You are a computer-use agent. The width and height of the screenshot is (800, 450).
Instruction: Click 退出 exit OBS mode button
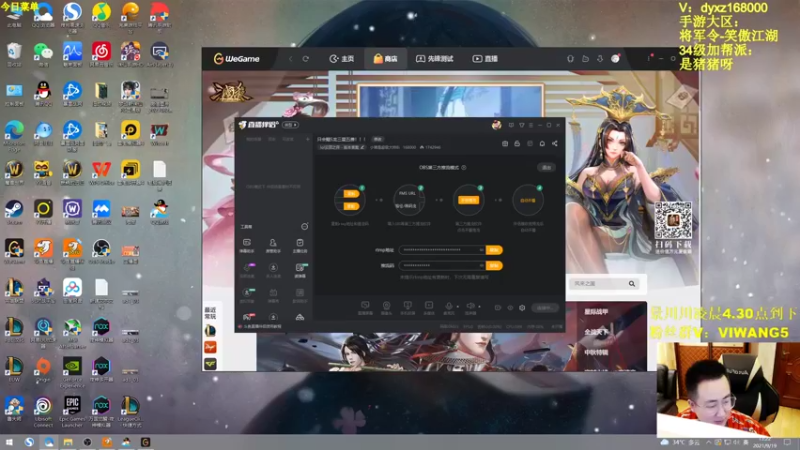point(546,167)
